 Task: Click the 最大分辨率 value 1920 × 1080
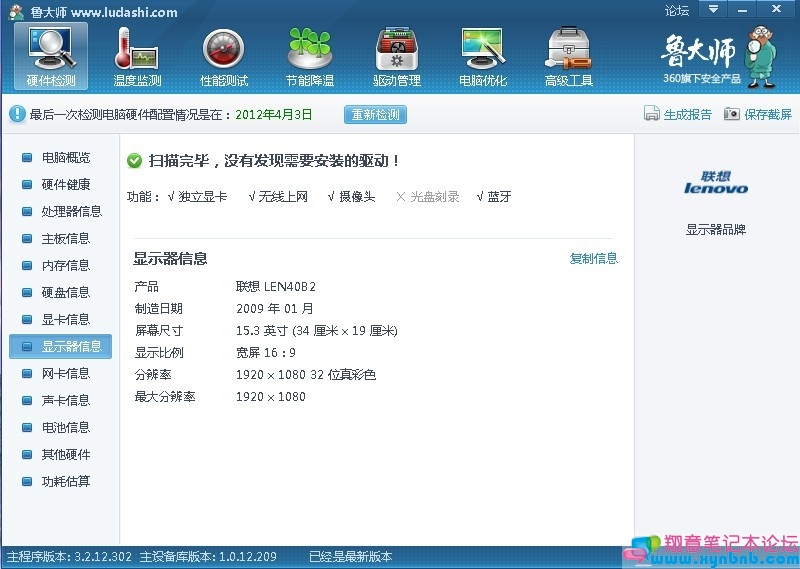coord(270,397)
